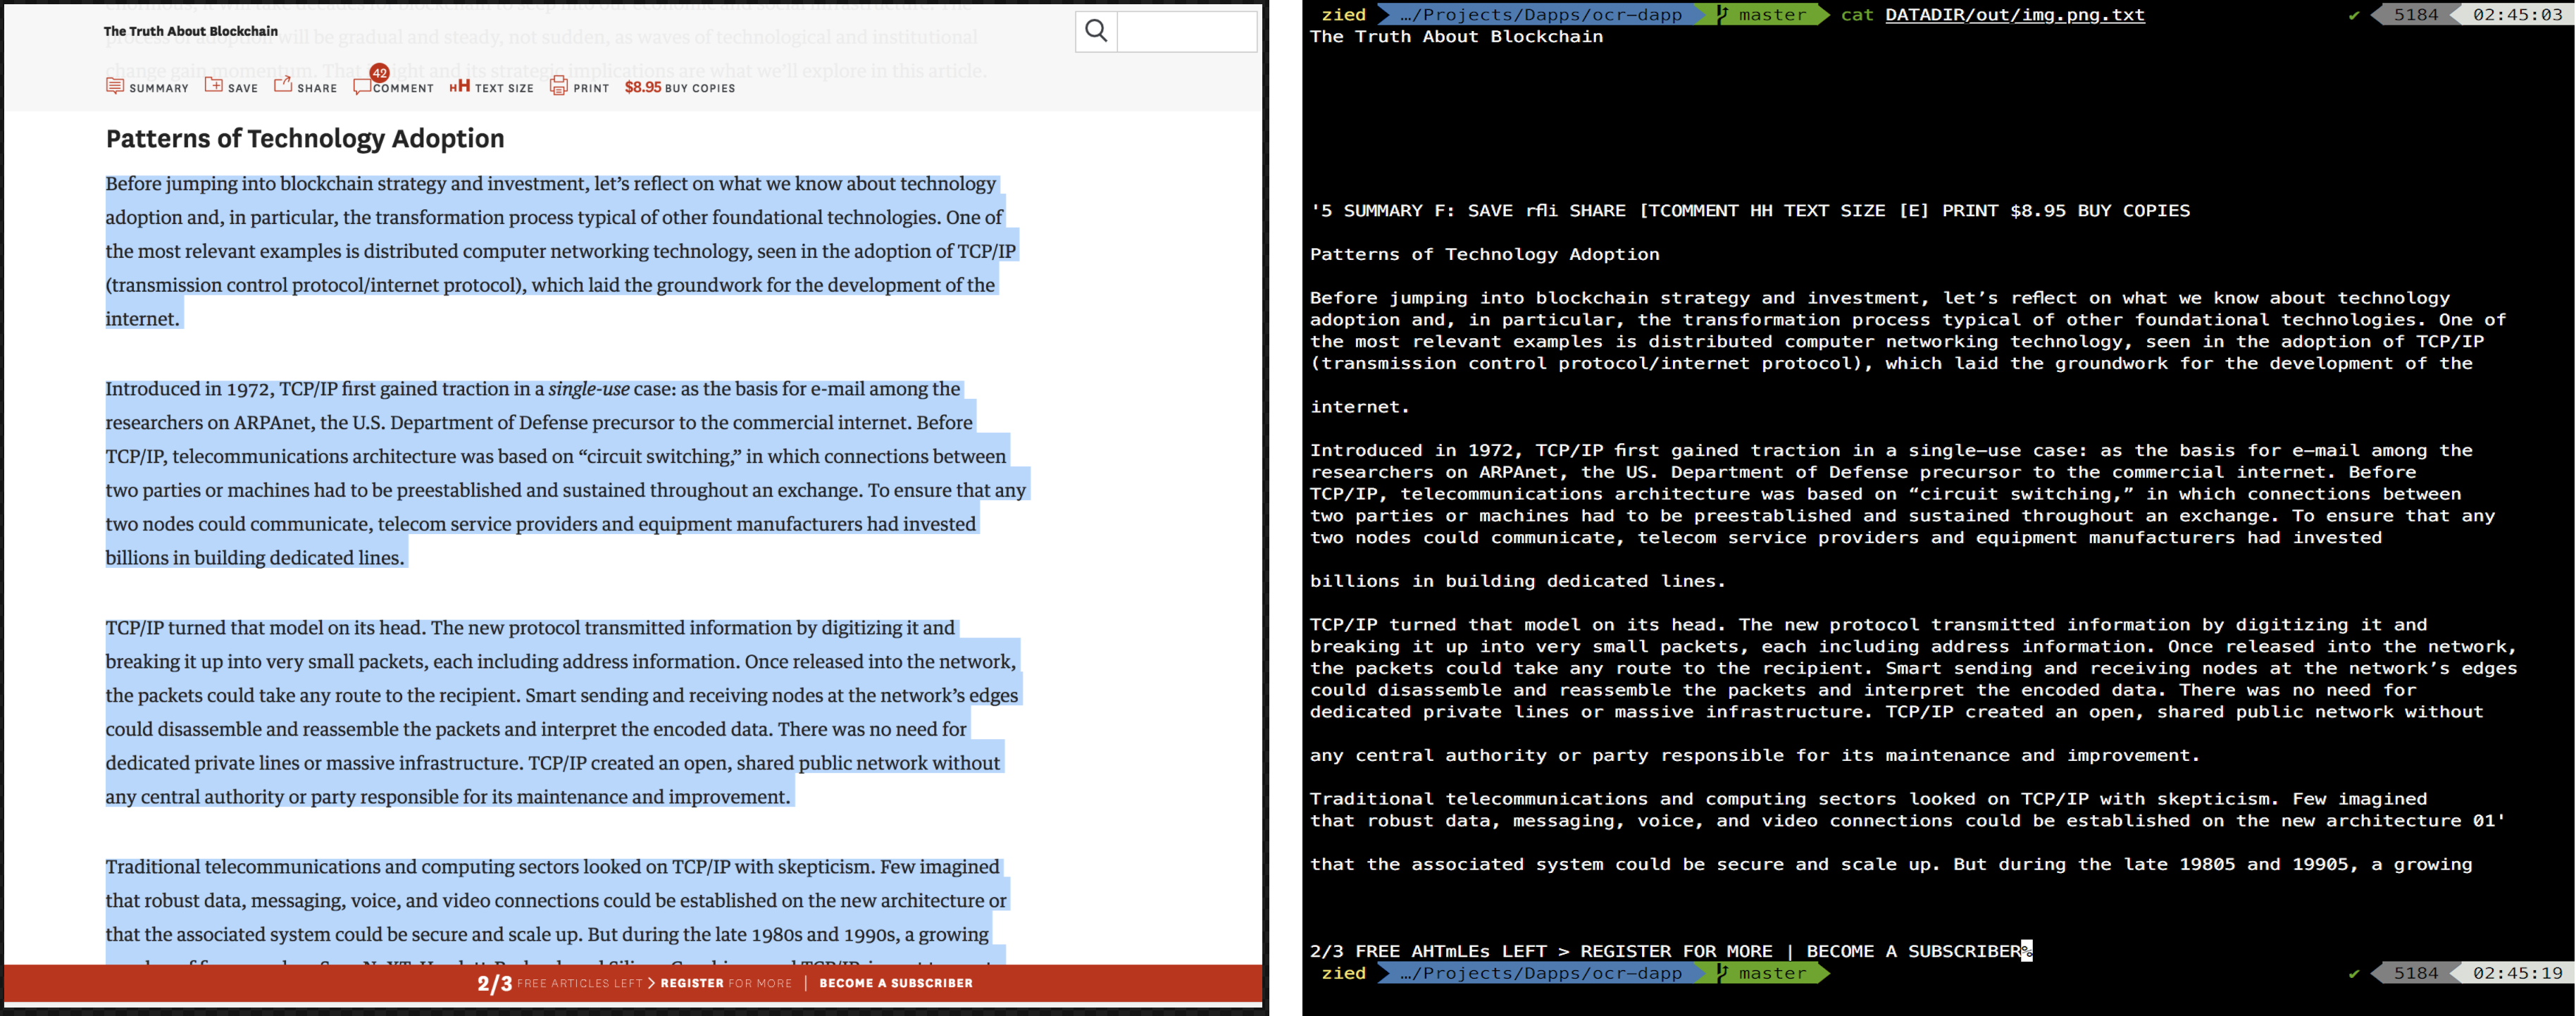Click the Patterns of Technology Adoption heading

(305, 138)
